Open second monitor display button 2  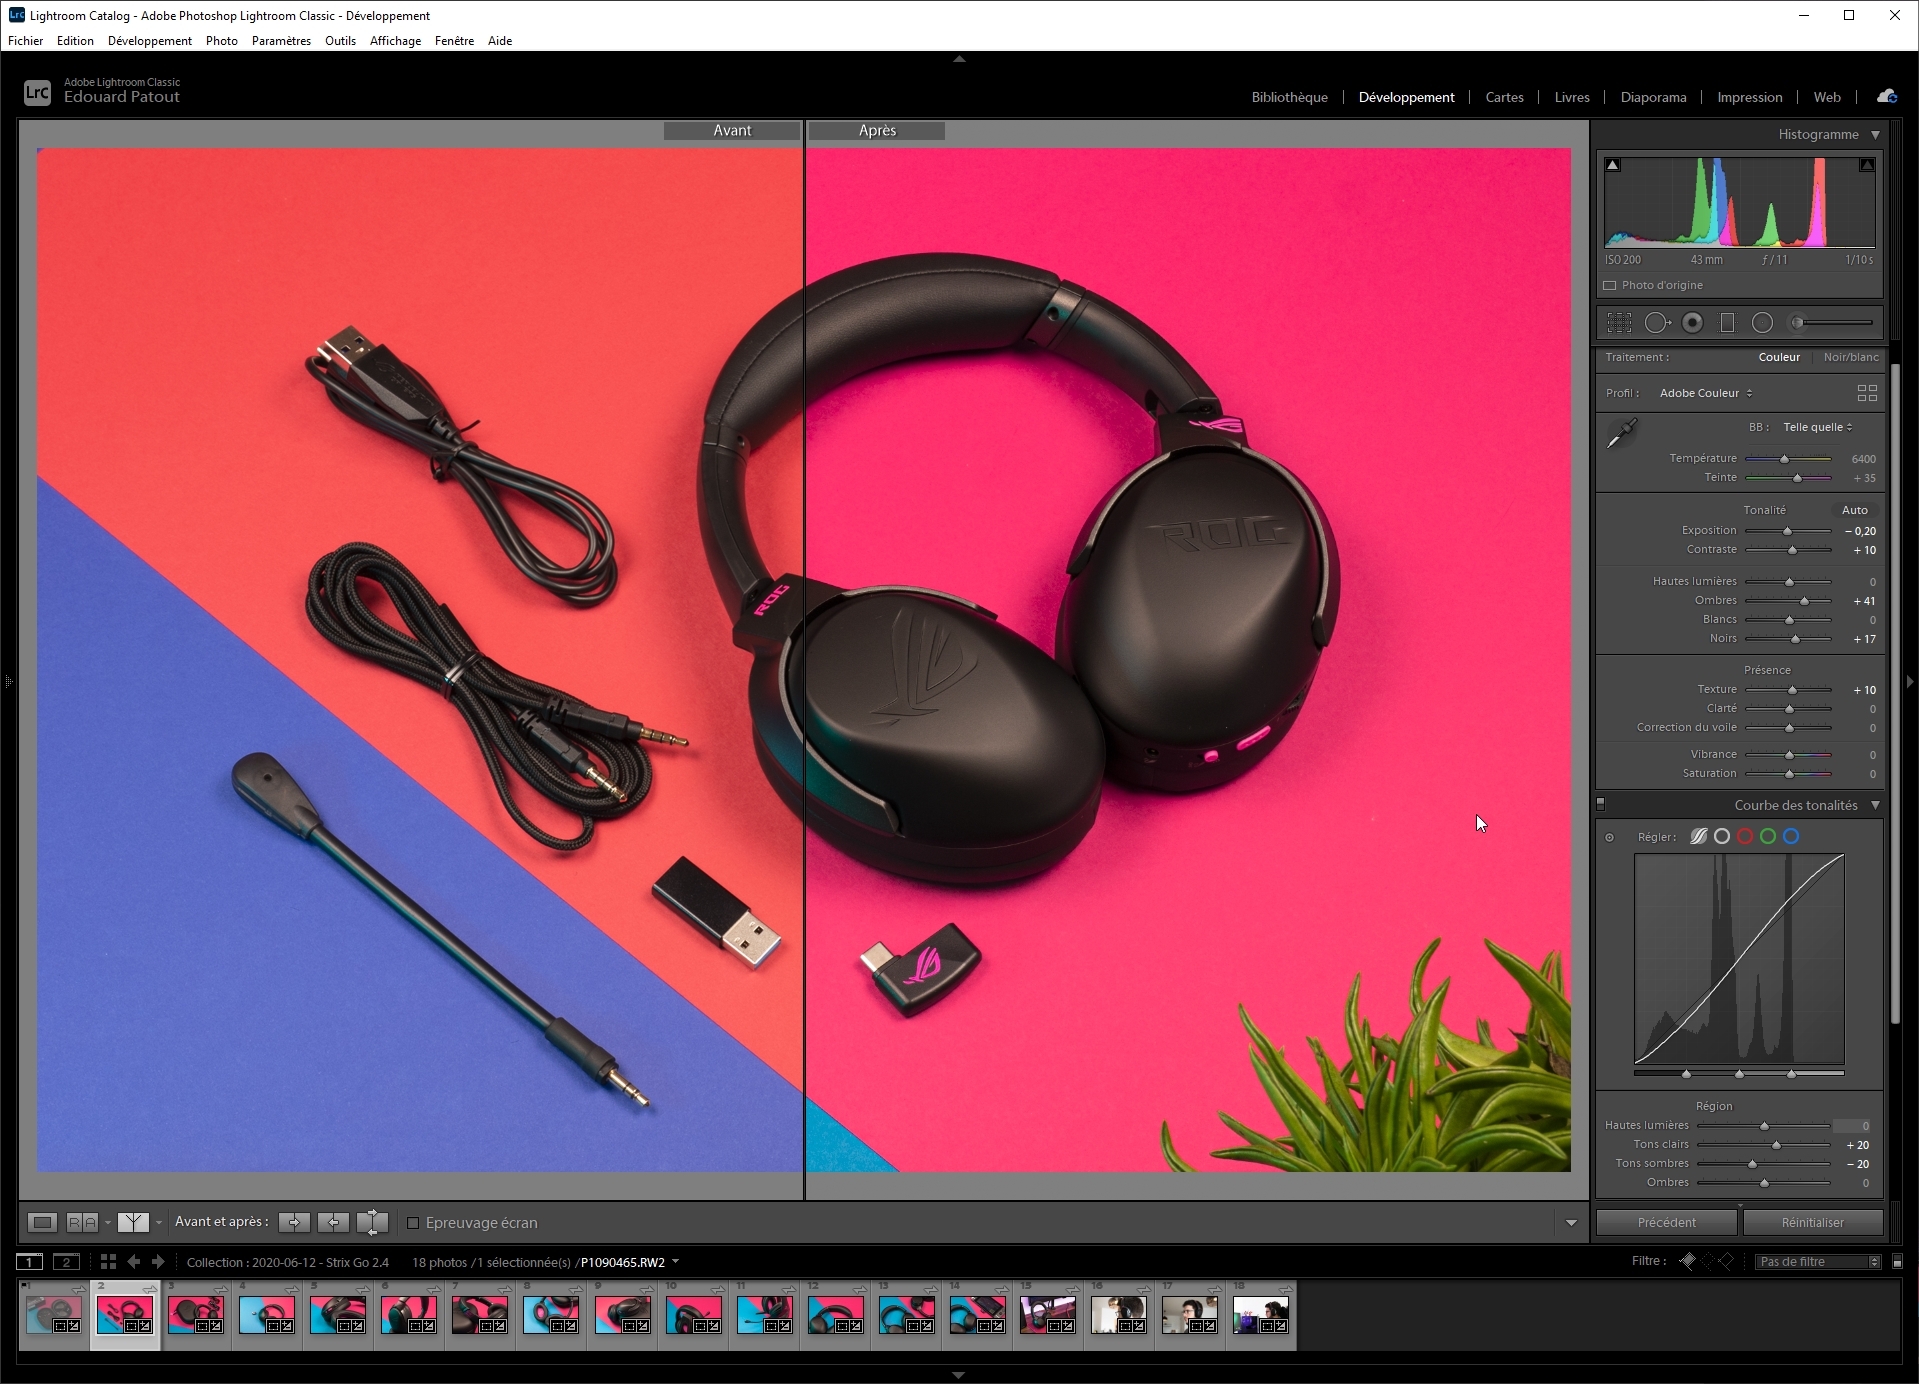[x=66, y=1262]
